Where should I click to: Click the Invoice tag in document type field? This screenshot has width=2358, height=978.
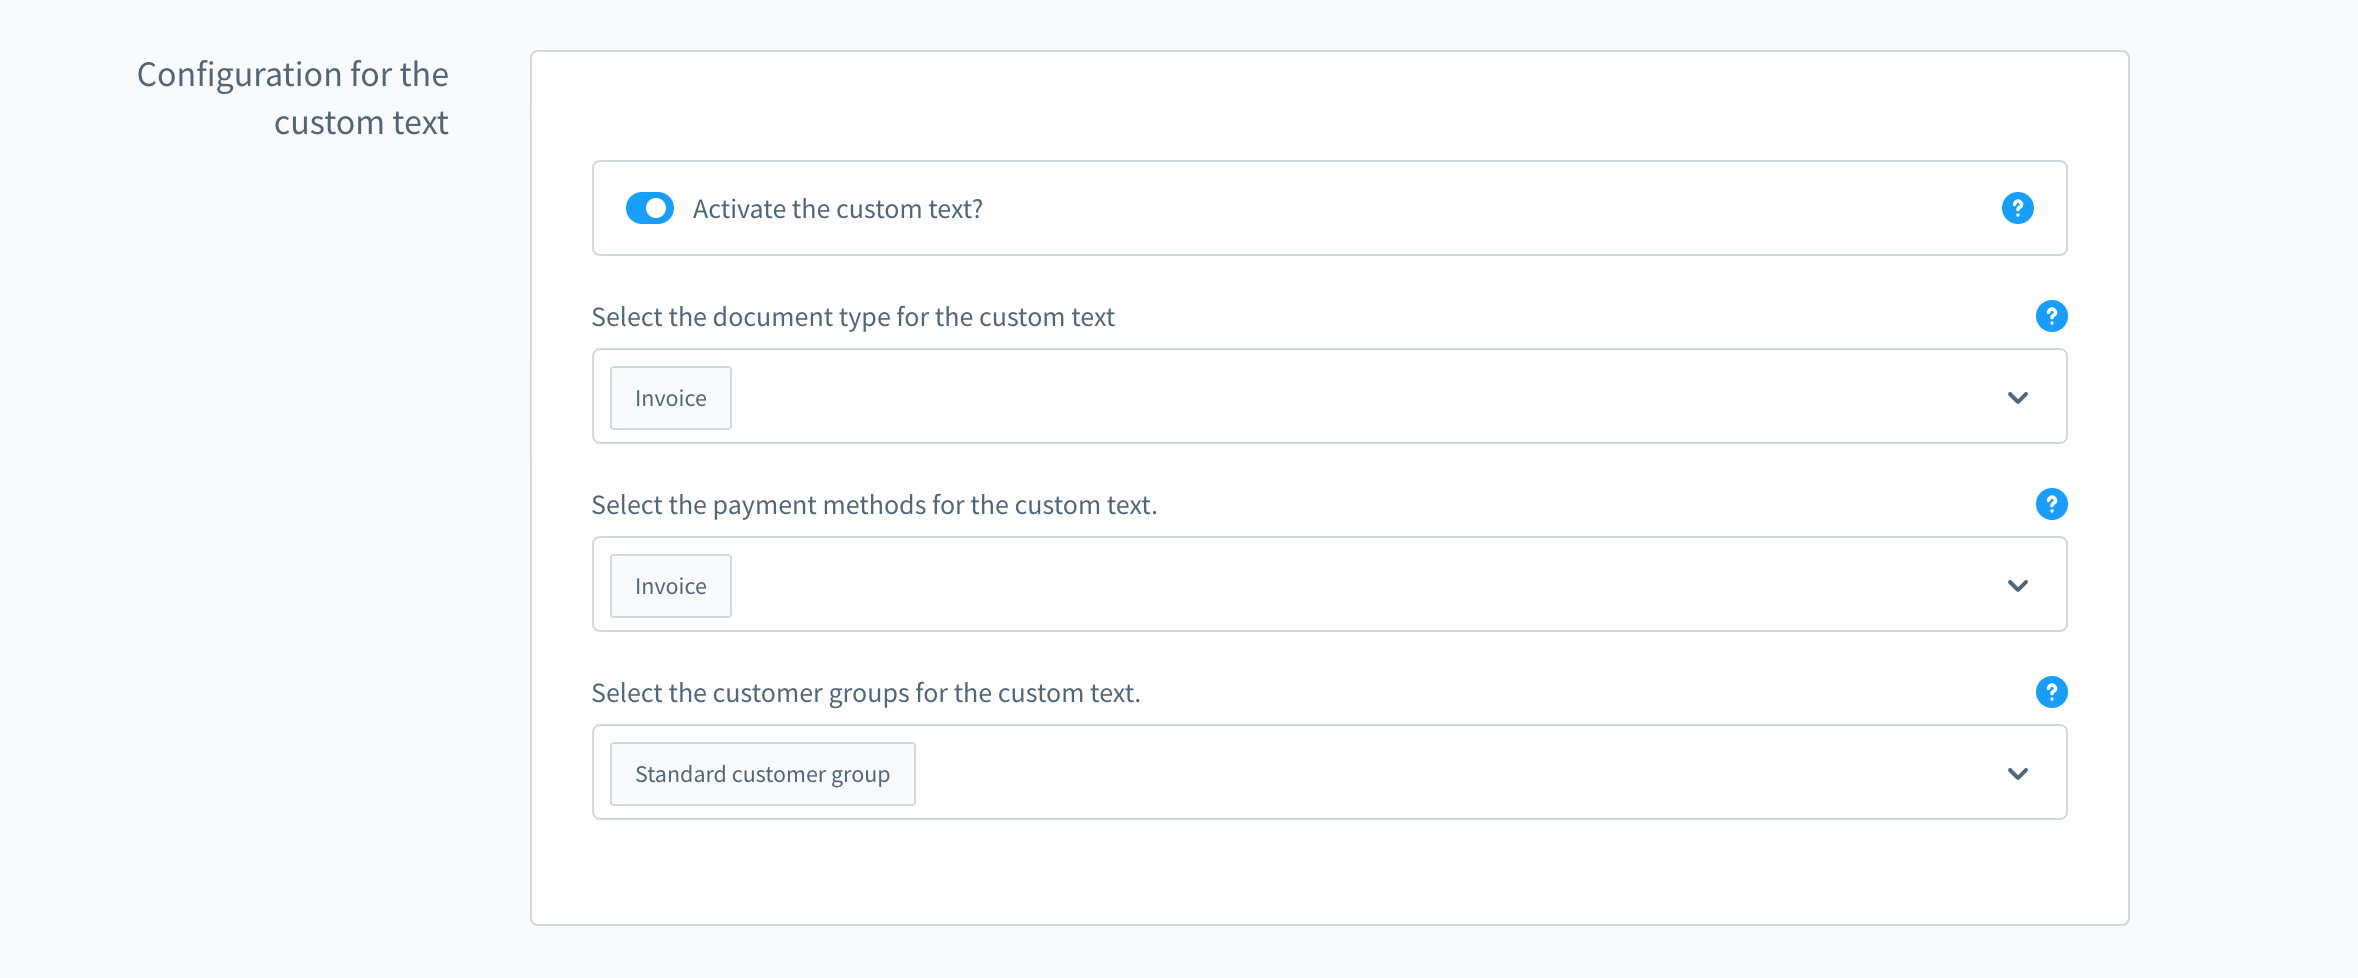[x=670, y=398]
